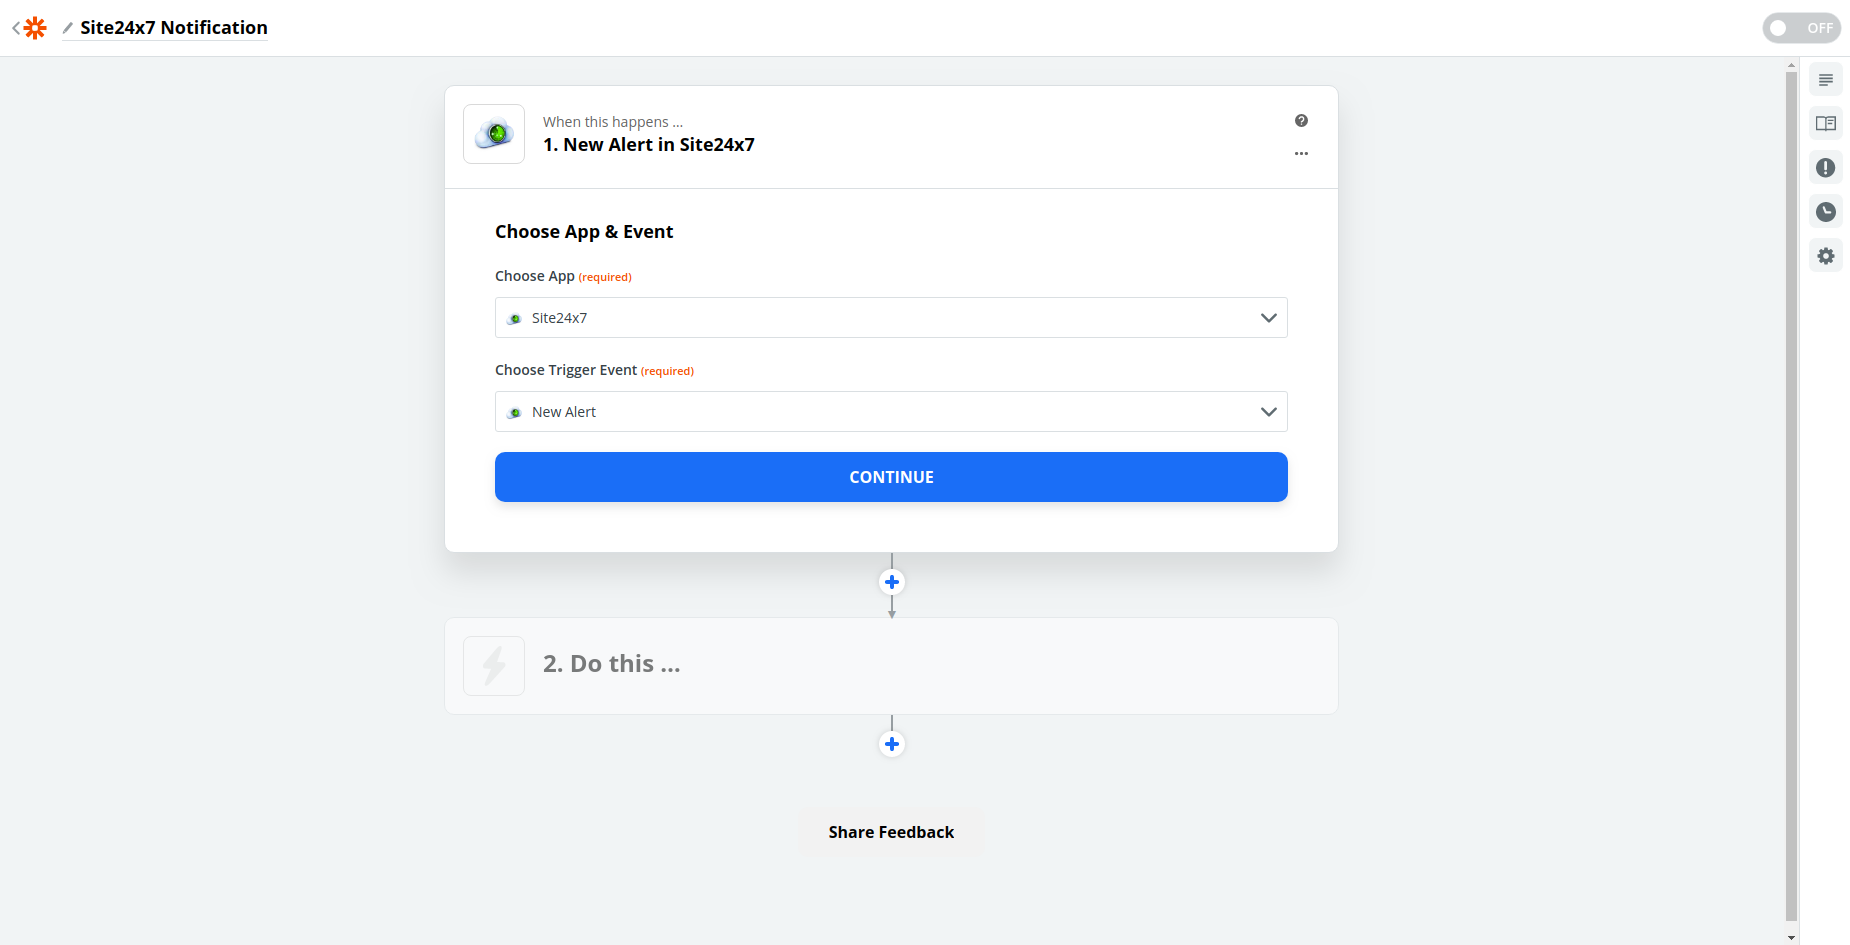Expand the Choose App dropdown

[x=891, y=318]
